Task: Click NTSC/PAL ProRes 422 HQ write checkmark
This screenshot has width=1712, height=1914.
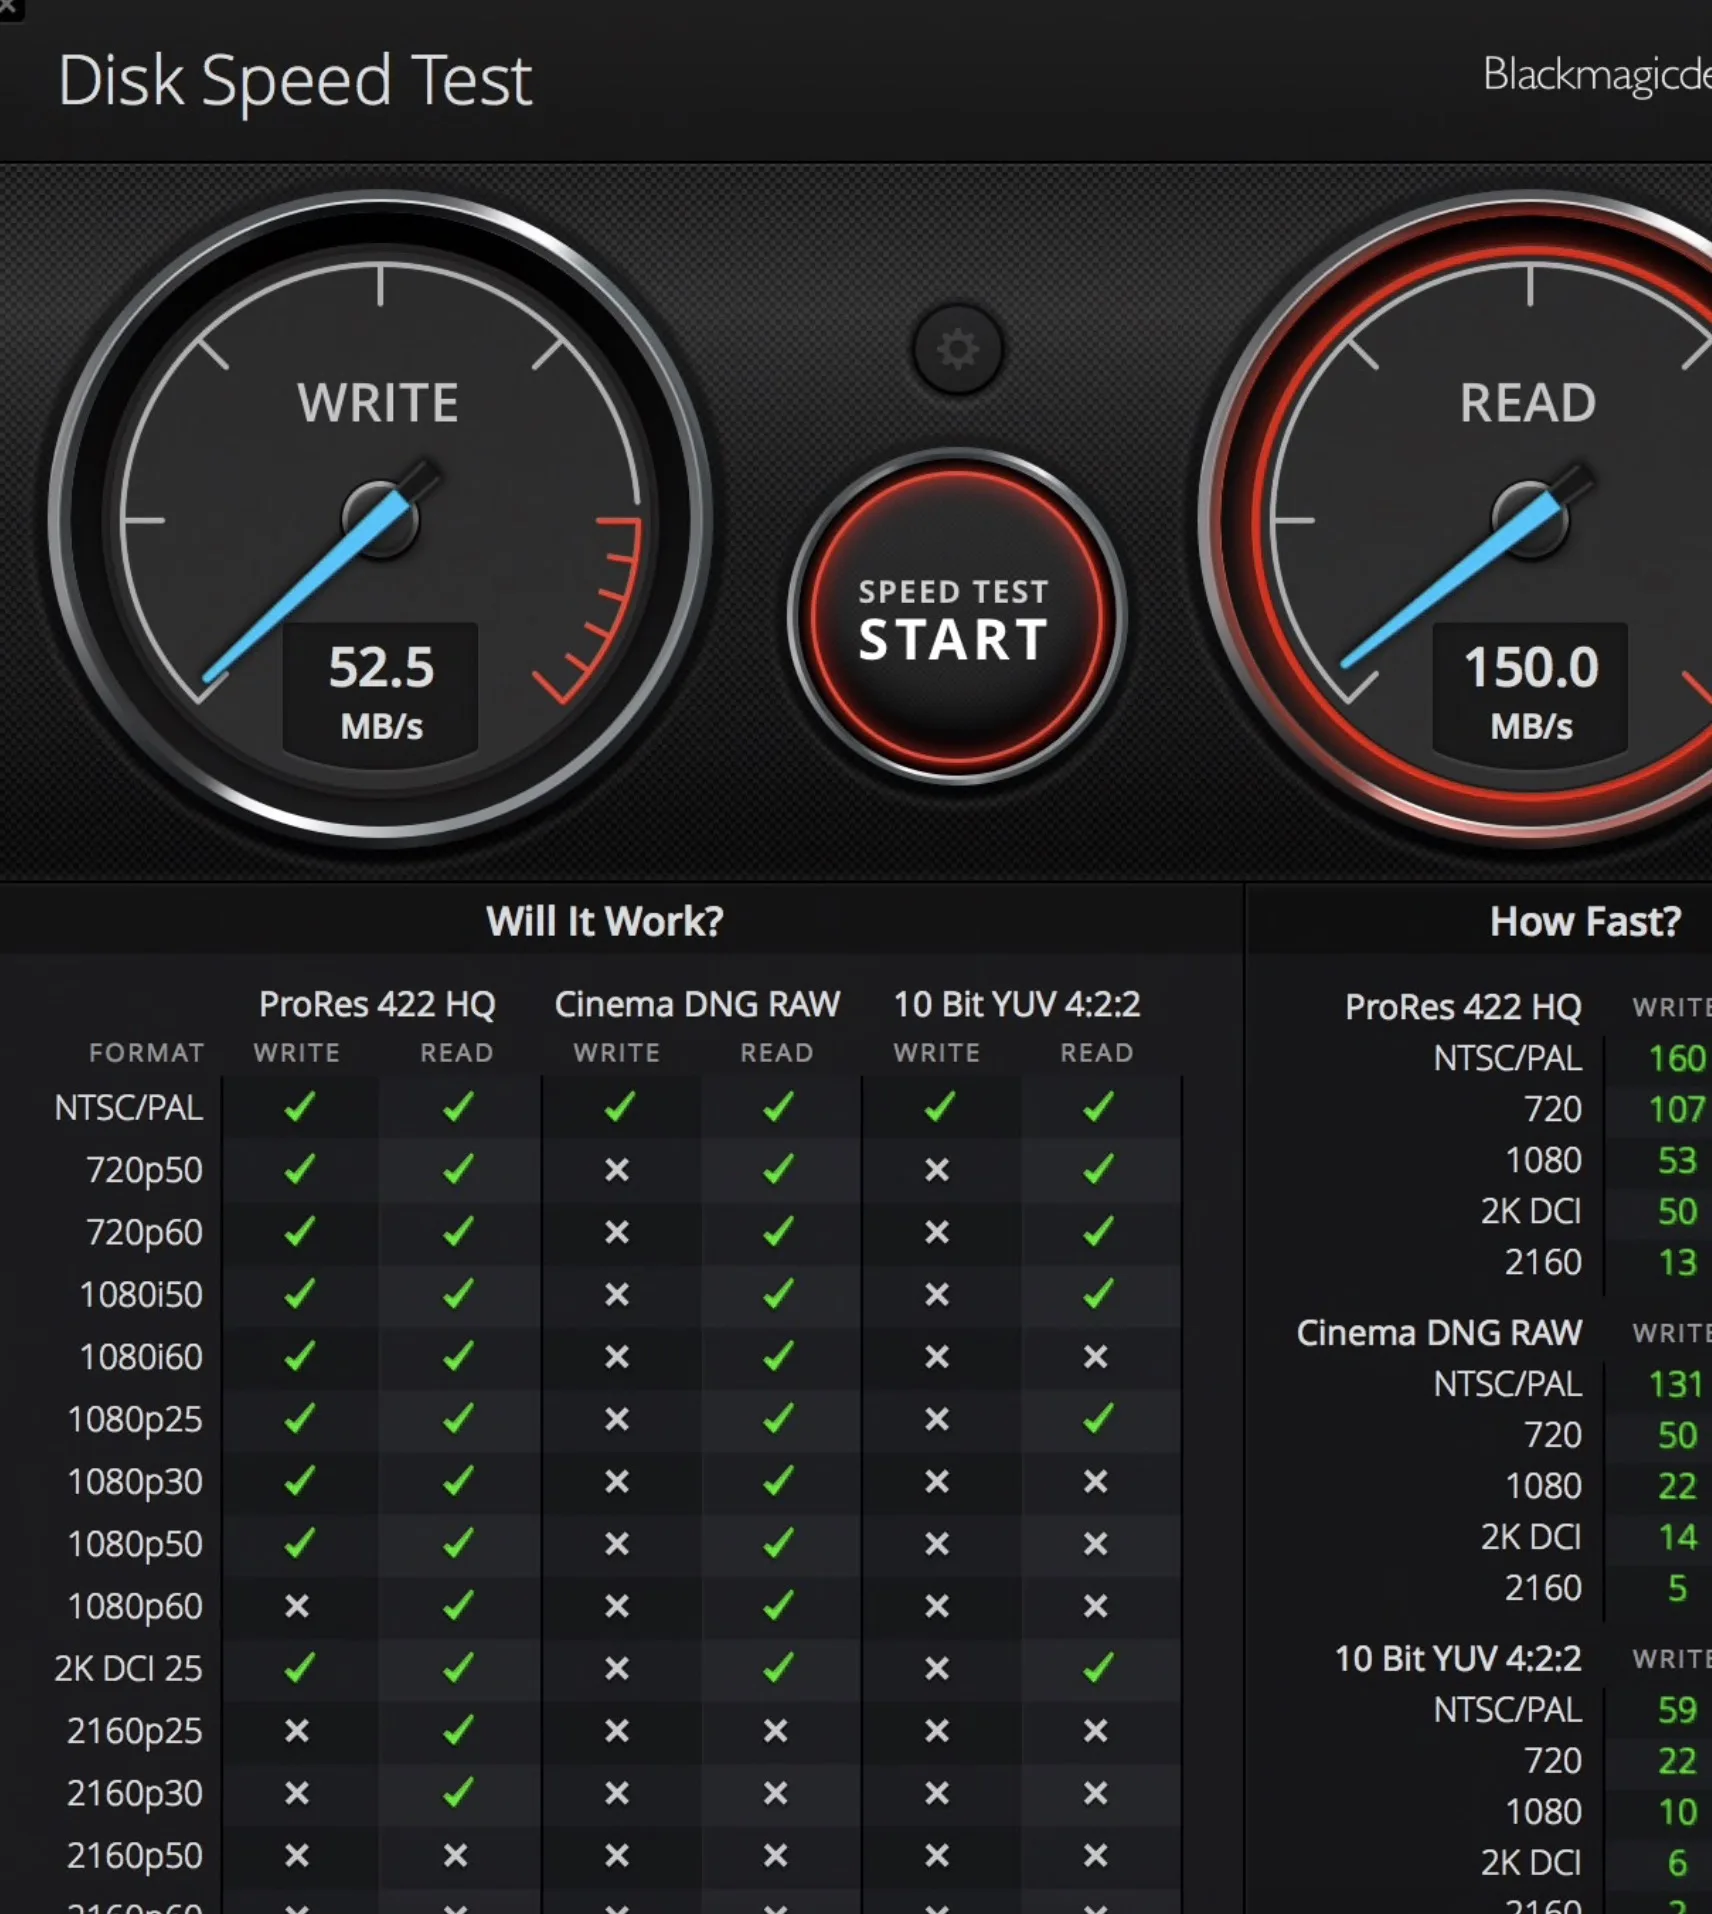Action: [299, 1107]
